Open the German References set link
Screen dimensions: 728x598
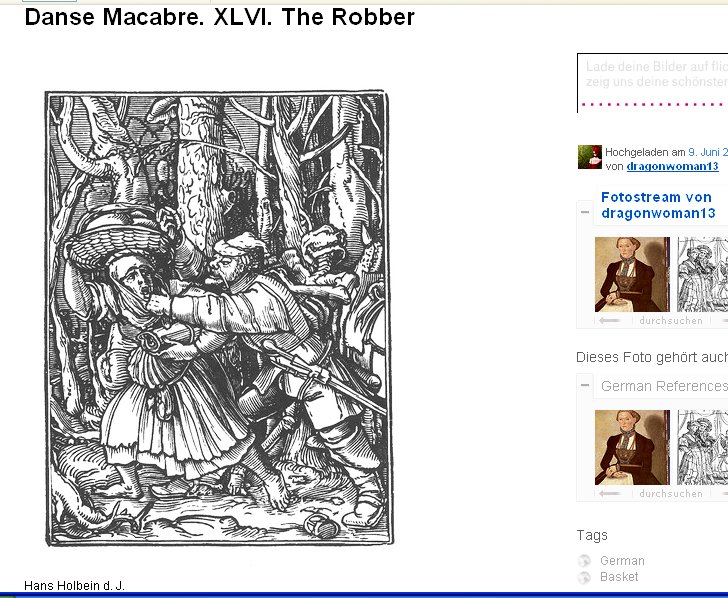click(x=664, y=386)
